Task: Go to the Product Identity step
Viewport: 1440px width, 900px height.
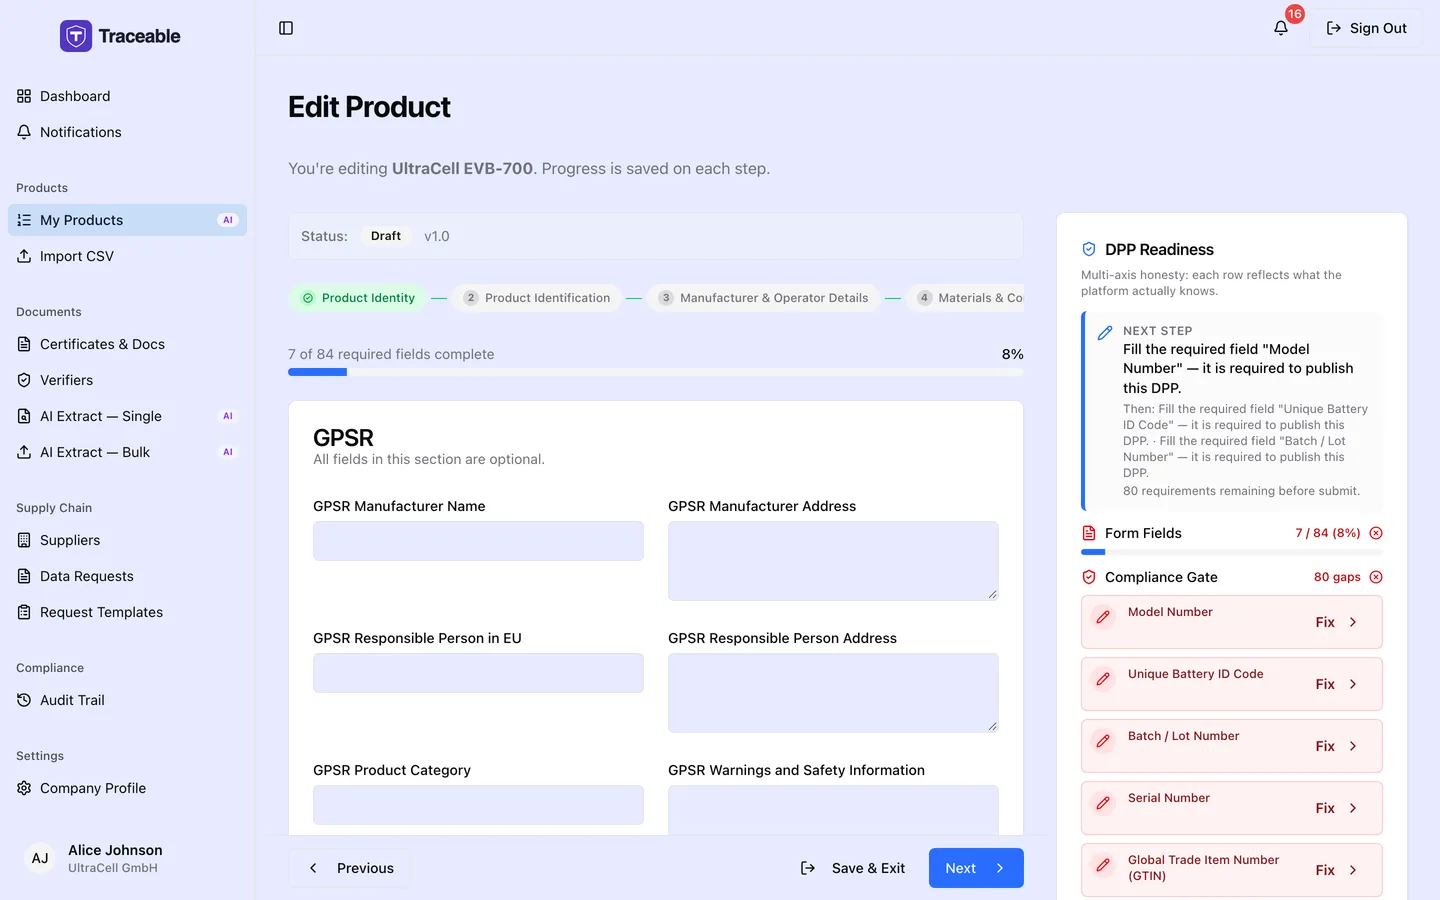Action: coord(358,298)
